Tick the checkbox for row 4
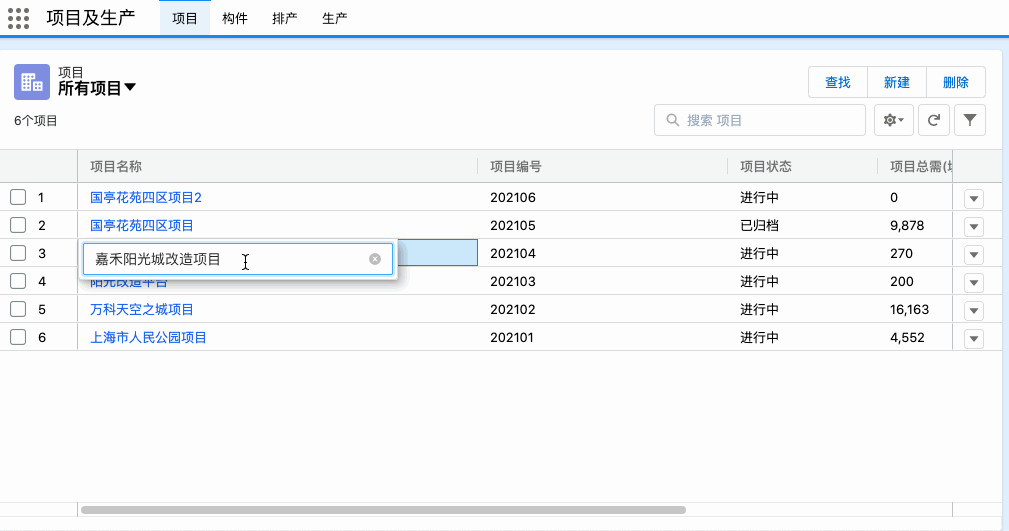 (x=18, y=281)
